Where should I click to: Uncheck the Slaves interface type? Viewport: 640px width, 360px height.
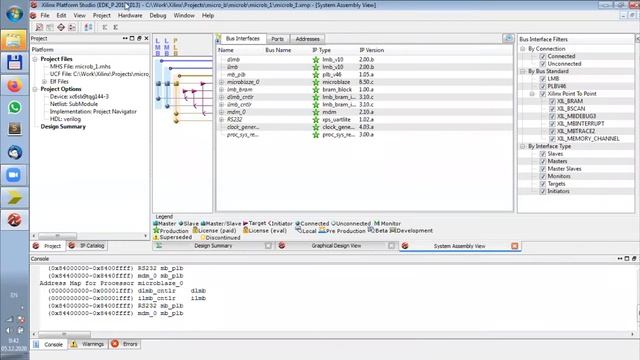pyautogui.click(x=543, y=154)
